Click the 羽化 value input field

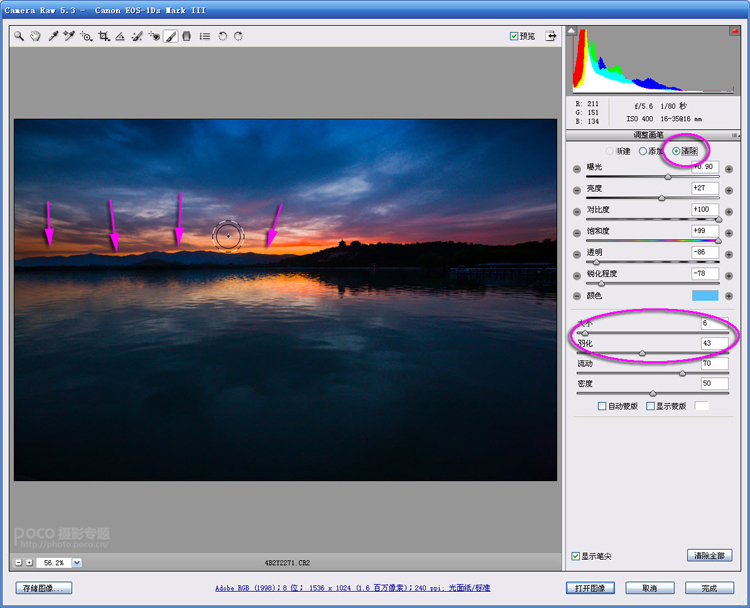coord(713,343)
